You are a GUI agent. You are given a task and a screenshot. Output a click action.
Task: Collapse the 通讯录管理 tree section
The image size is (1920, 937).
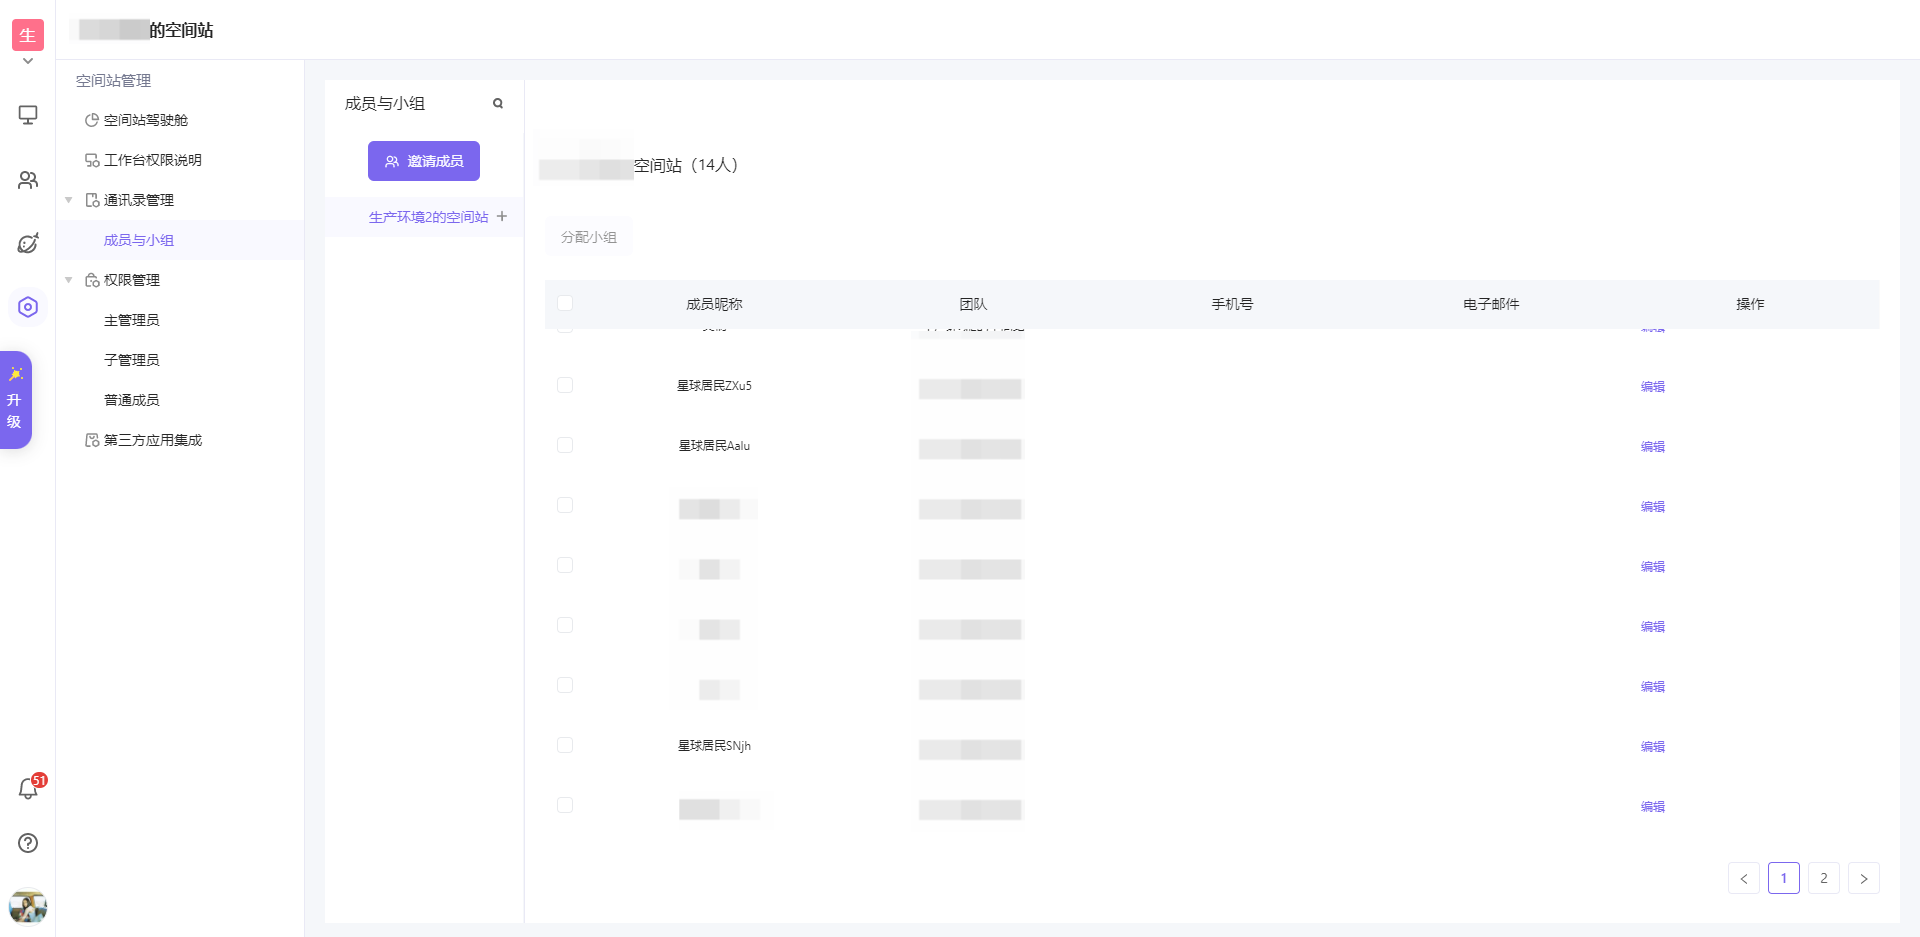69,200
